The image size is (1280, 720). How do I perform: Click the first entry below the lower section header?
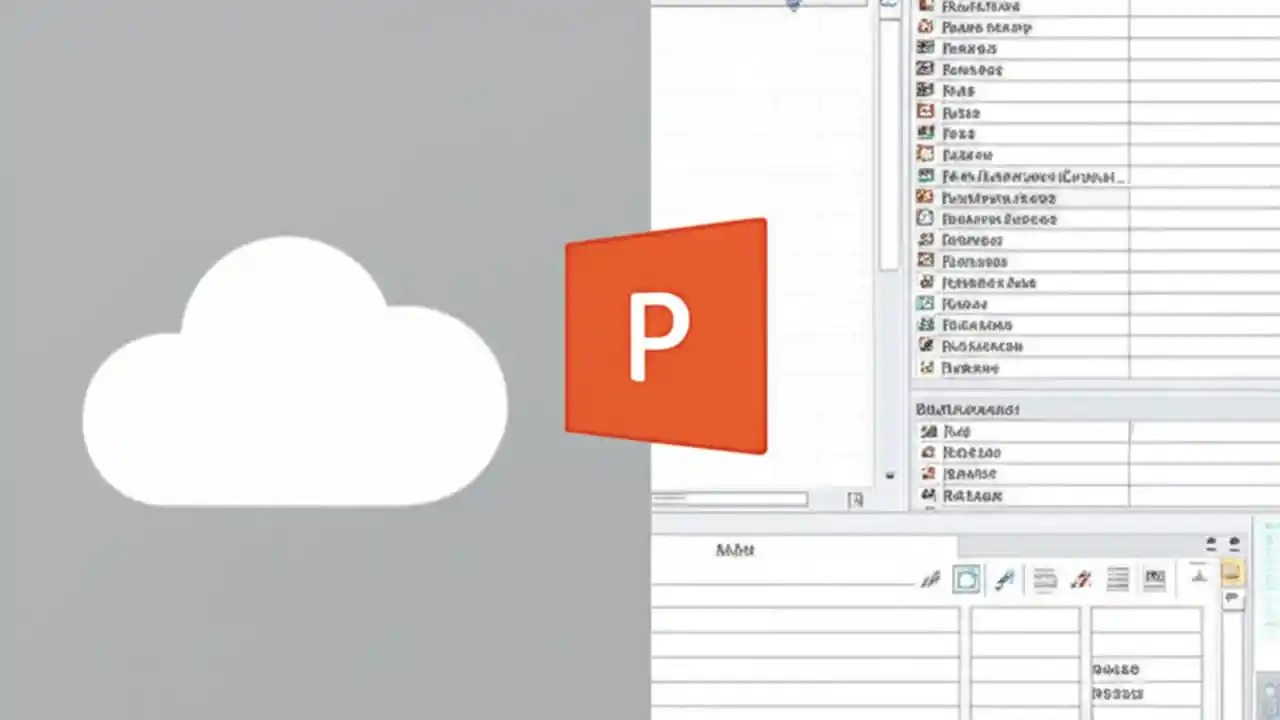pyautogui.click(x=956, y=431)
